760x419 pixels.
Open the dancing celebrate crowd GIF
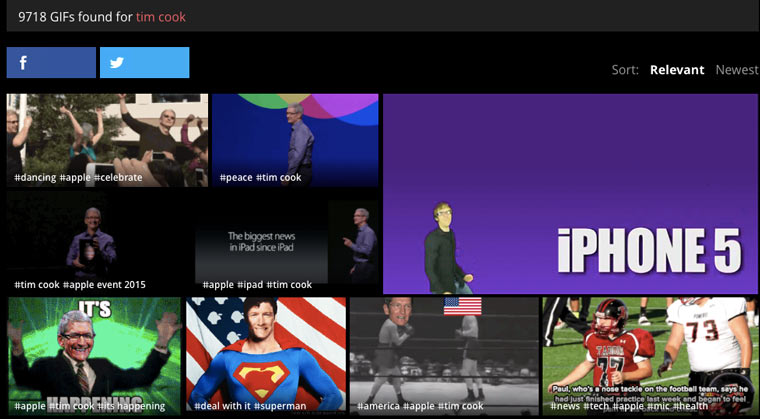click(107, 140)
